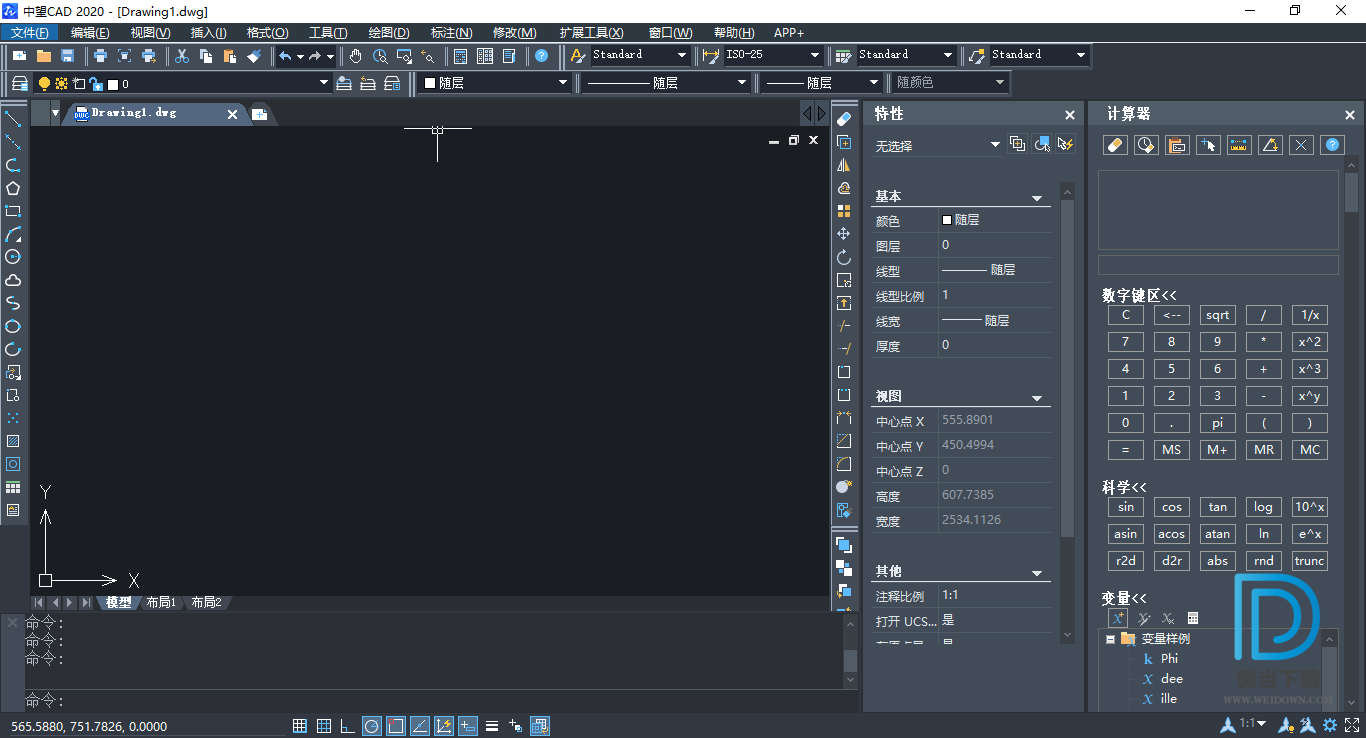1366x738 pixels.
Task: Create a new drawing file
Action: (x=20, y=56)
